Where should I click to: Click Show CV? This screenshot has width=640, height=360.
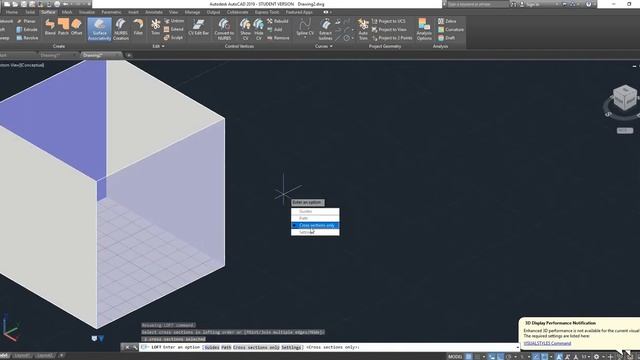[x=245, y=29]
